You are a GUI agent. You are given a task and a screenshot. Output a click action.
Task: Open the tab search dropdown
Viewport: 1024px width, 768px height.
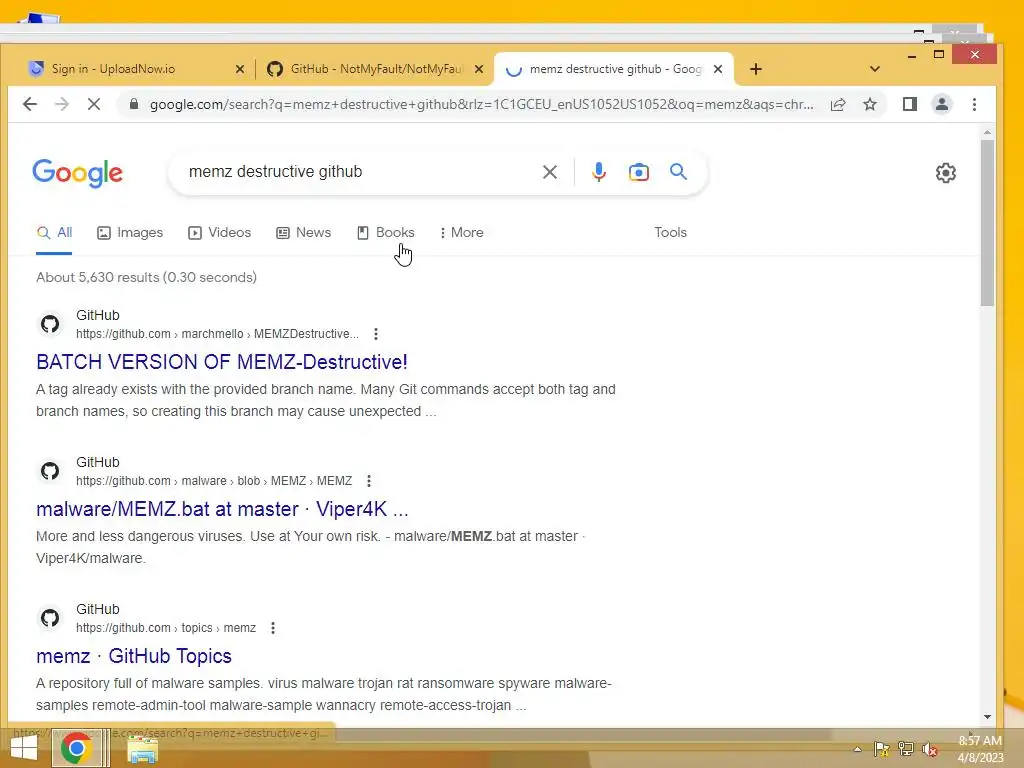pyautogui.click(x=874, y=69)
